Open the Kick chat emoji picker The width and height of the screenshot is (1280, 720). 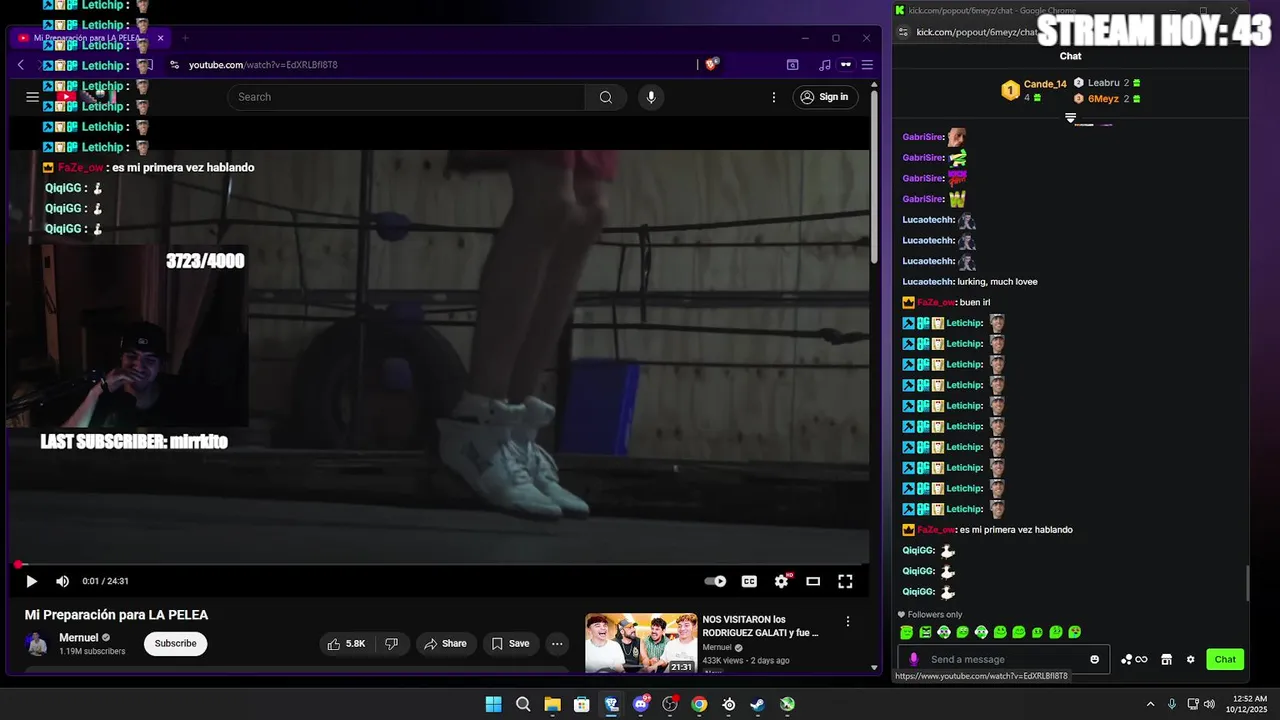tap(1095, 659)
